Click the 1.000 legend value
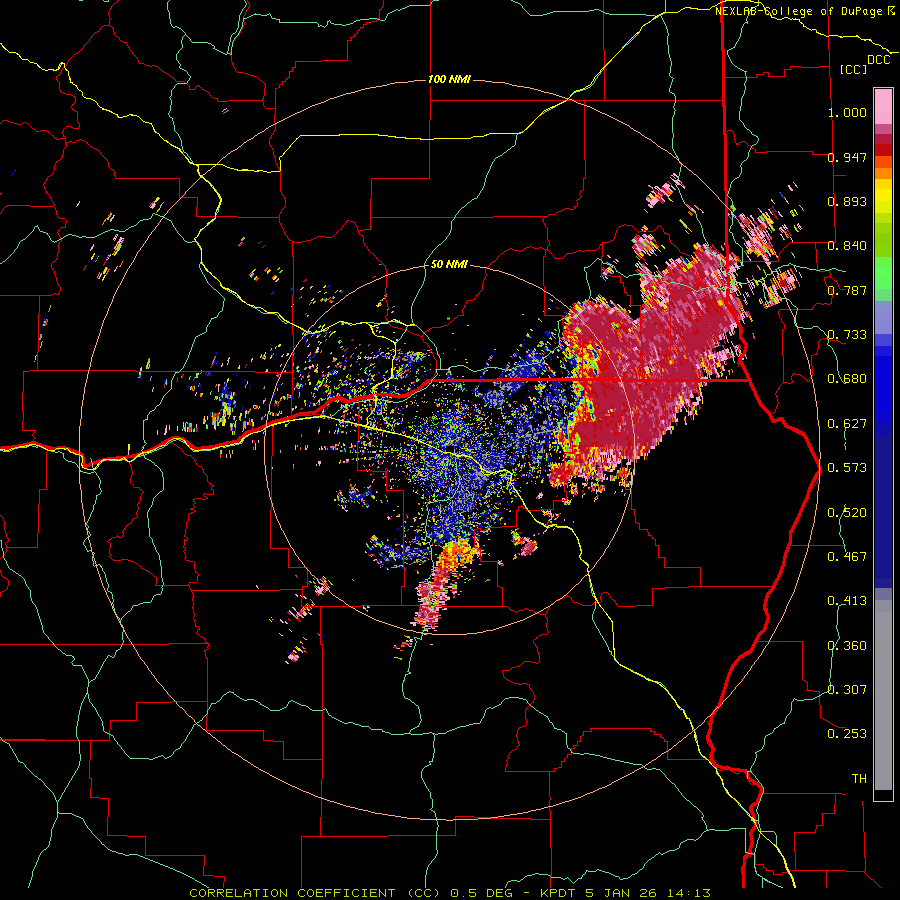 tap(847, 112)
